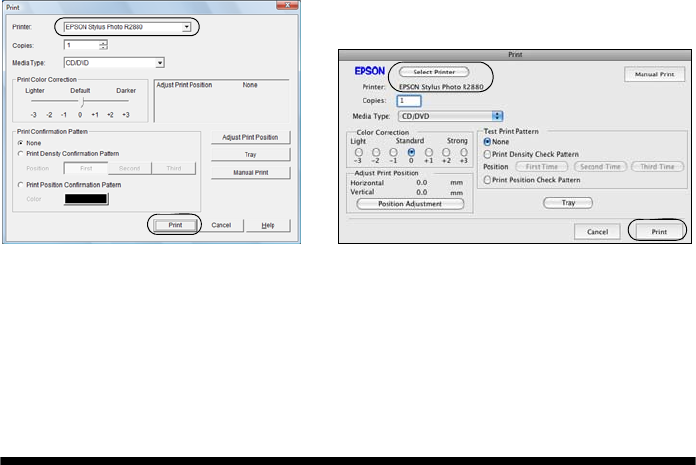696x465 pixels.
Task: Select Color Correction -3 radio button
Action: pos(359,153)
